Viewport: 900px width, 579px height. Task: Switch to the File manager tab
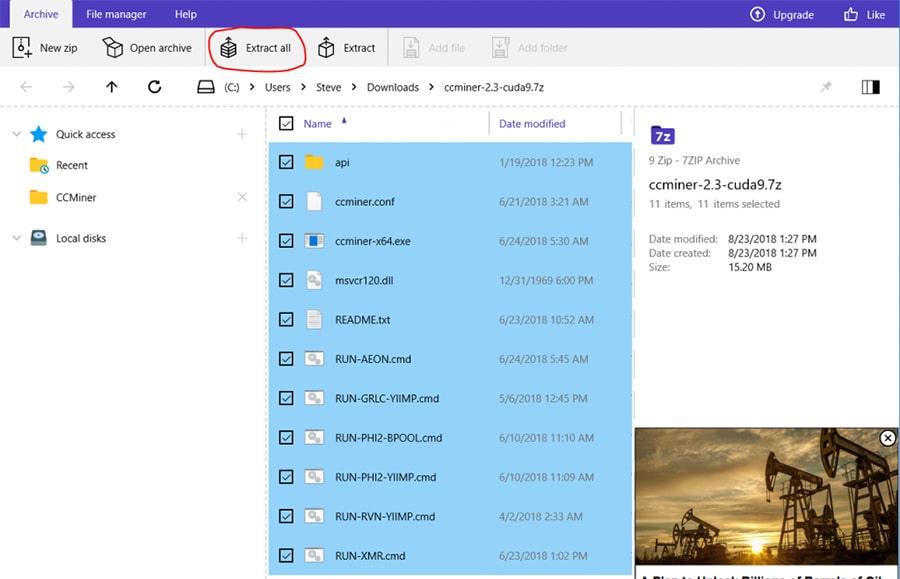(116, 14)
